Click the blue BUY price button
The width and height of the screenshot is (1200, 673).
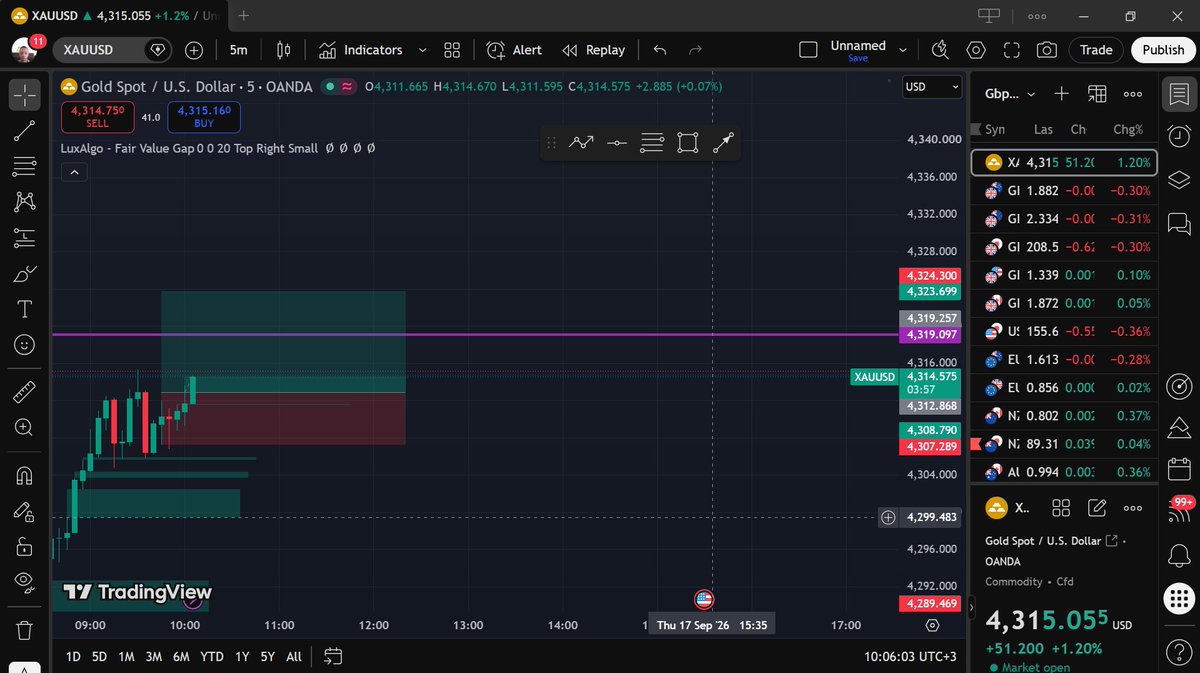[x=204, y=117]
